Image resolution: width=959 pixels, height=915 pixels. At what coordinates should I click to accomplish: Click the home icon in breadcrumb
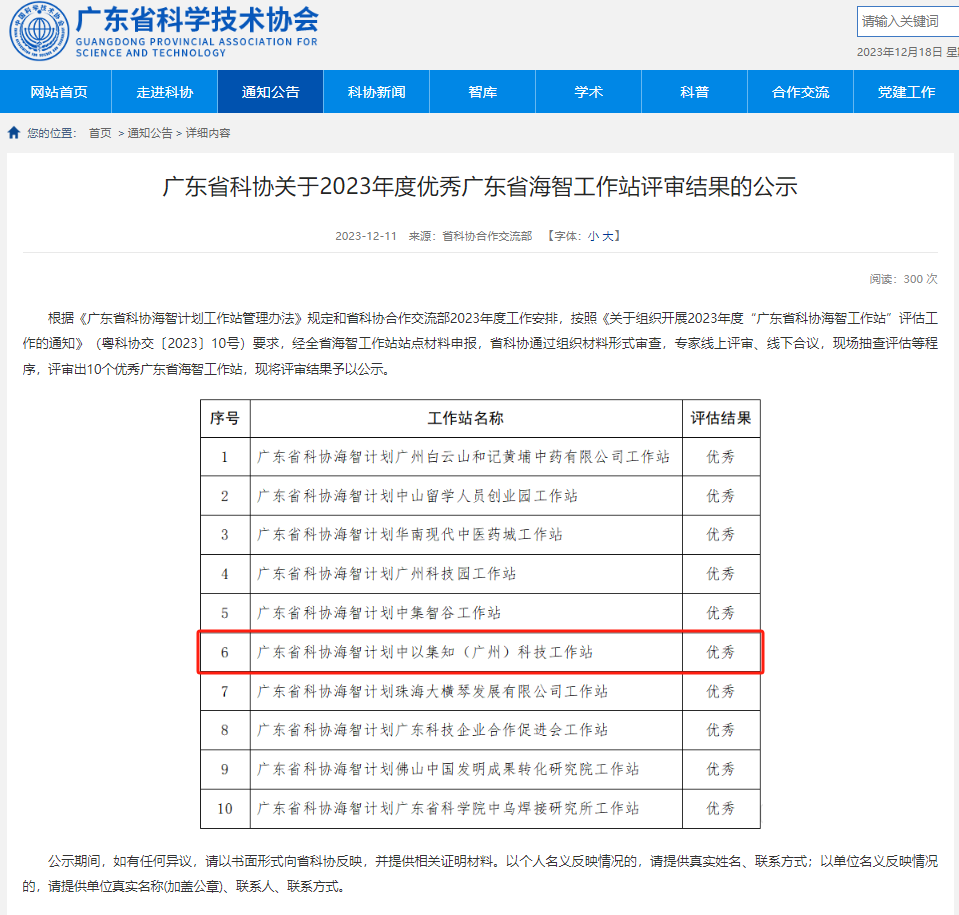coord(14,133)
